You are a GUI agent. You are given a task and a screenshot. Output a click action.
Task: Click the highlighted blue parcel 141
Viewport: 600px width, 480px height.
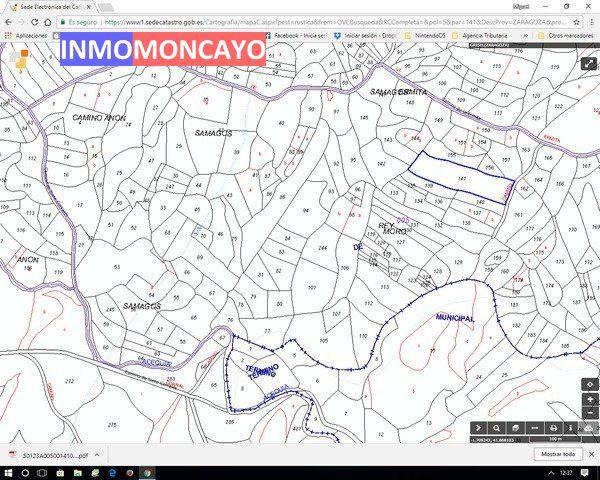pyautogui.click(x=461, y=177)
